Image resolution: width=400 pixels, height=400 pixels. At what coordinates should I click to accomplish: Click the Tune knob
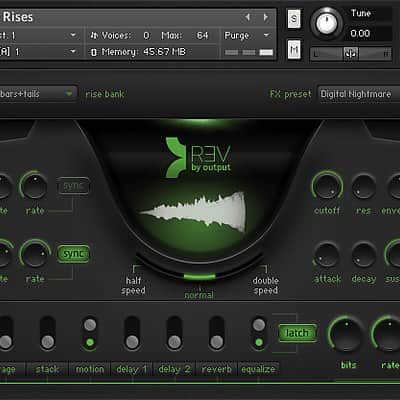click(x=326, y=23)
